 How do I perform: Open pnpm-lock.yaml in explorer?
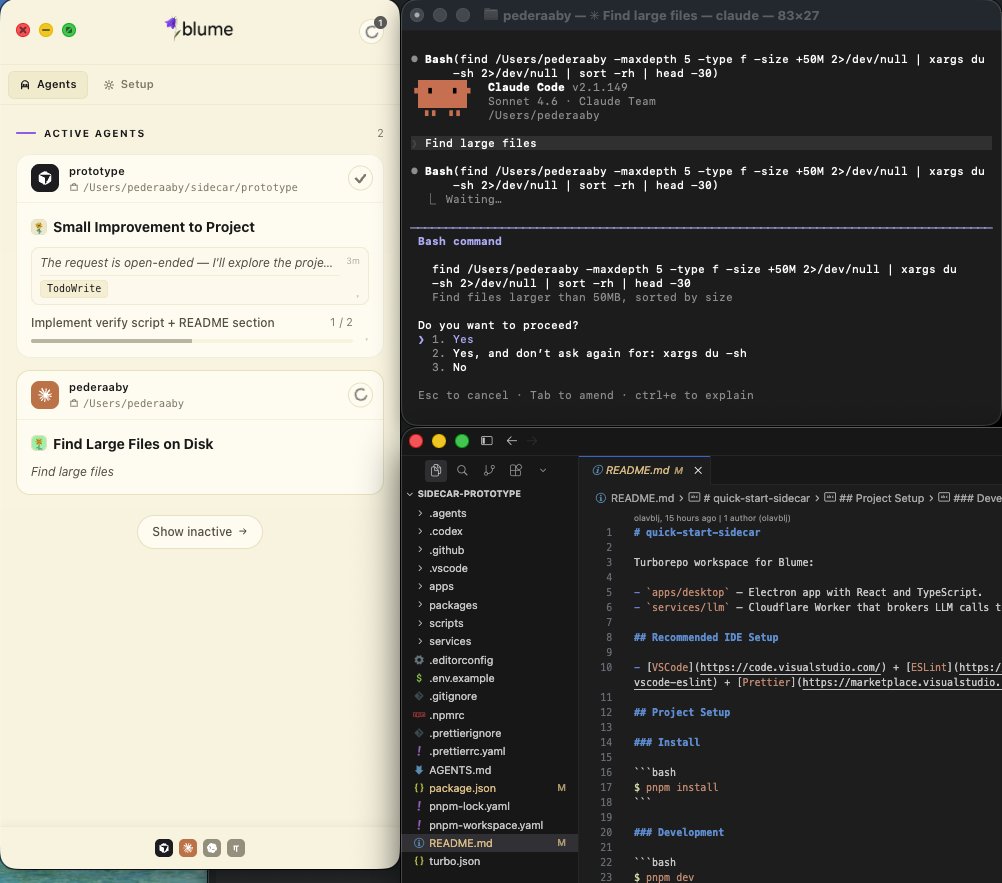(469, 806)
